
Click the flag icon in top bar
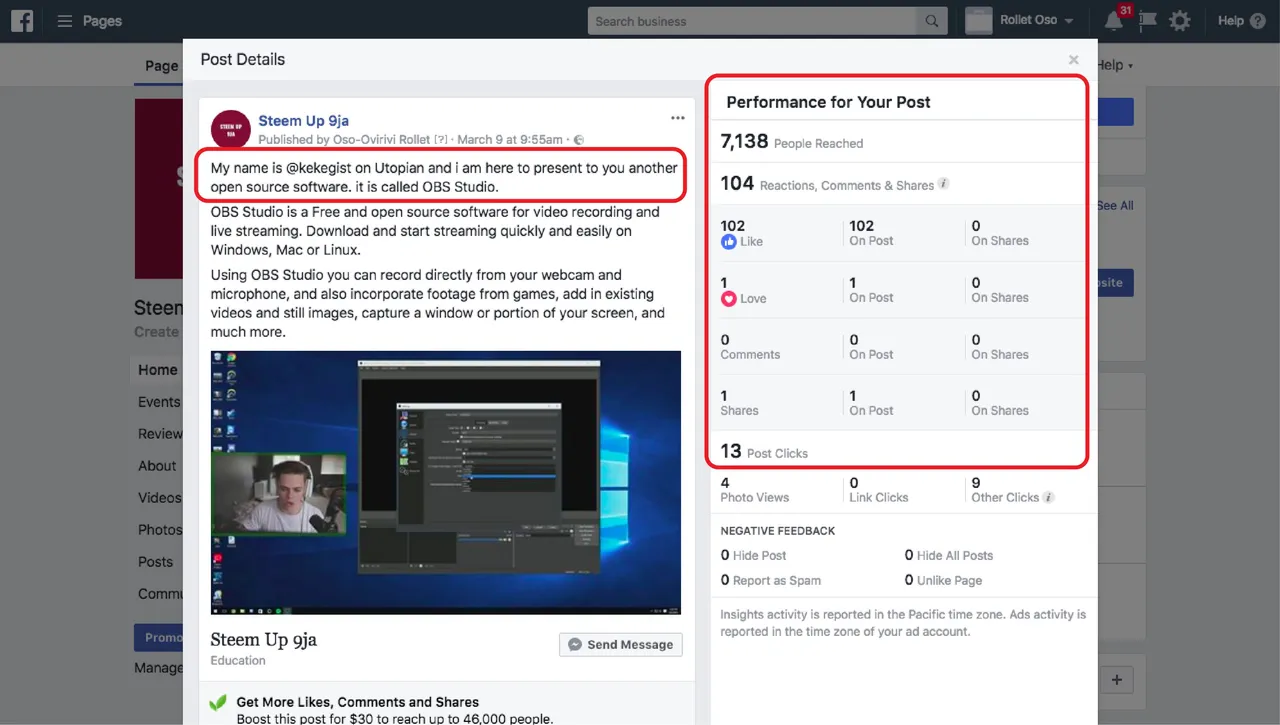1147,21
